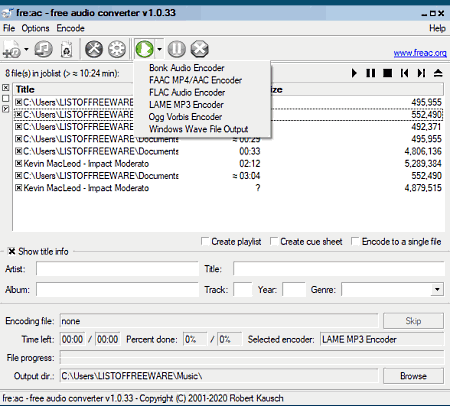450x406 pixels.
Task: Expand the add files dropdown arrow
Action: (x=26, y=49)
